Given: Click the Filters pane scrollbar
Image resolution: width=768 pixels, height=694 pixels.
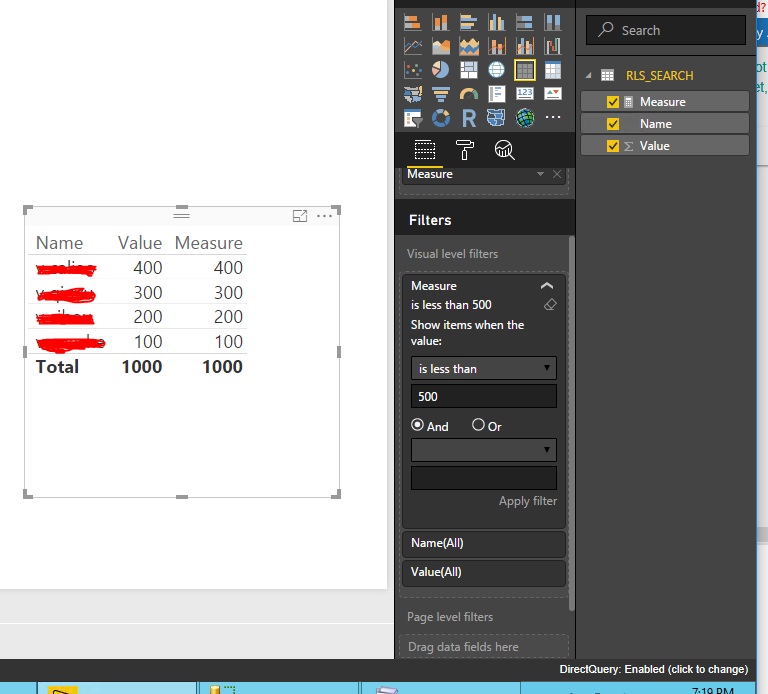Looking at the screenshot, I should 571,424.
